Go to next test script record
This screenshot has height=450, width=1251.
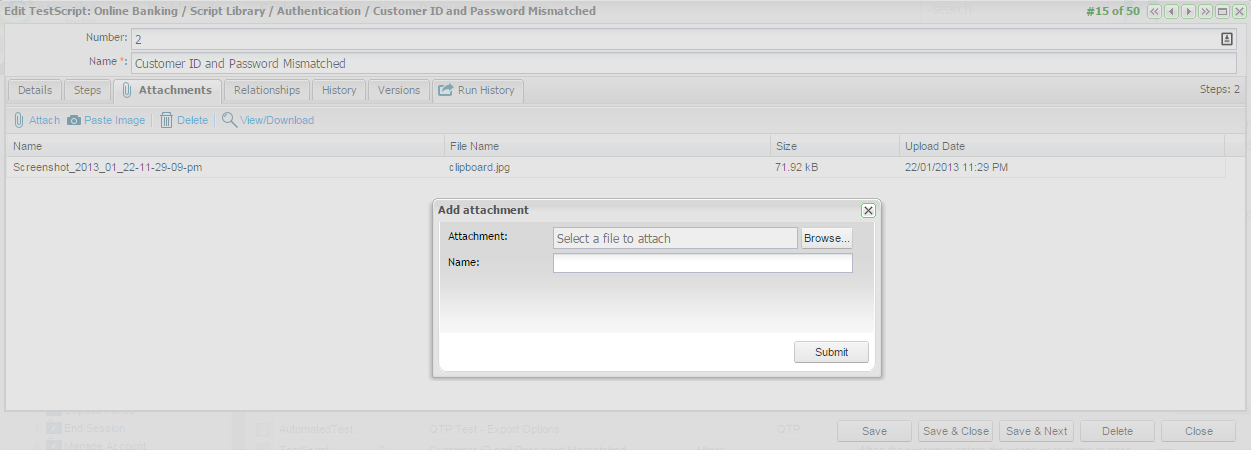coord(1188,12)
